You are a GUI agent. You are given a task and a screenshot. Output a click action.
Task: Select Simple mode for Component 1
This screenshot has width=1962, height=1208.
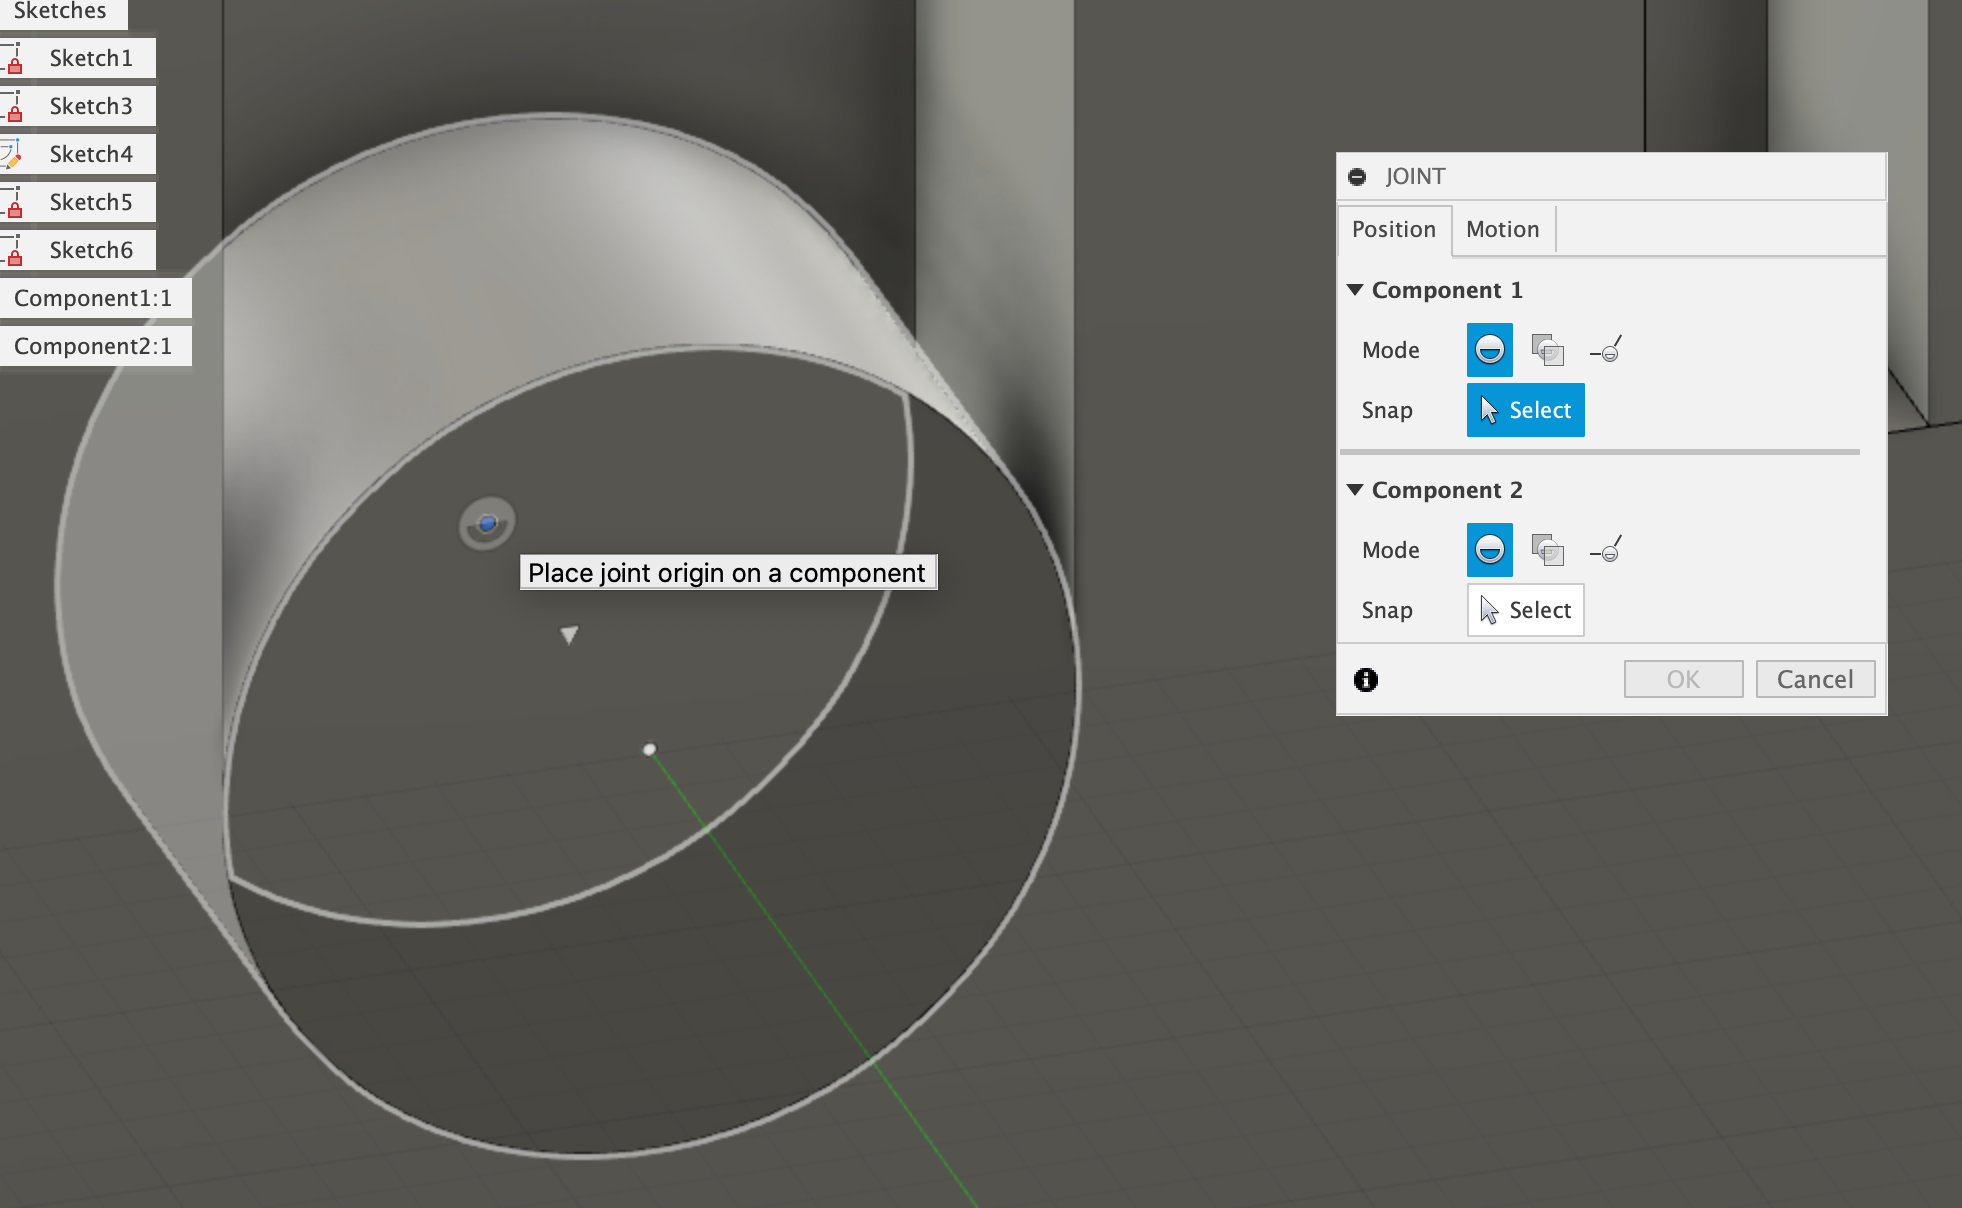tap(1489, 350)
